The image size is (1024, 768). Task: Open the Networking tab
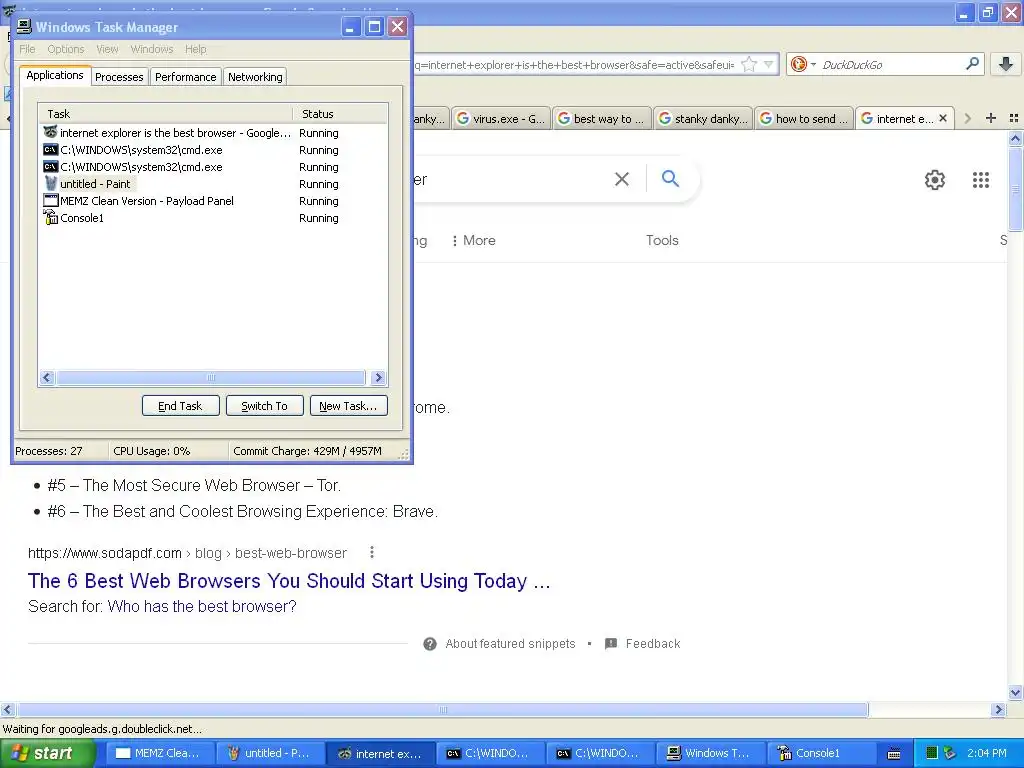click(255, 77)
